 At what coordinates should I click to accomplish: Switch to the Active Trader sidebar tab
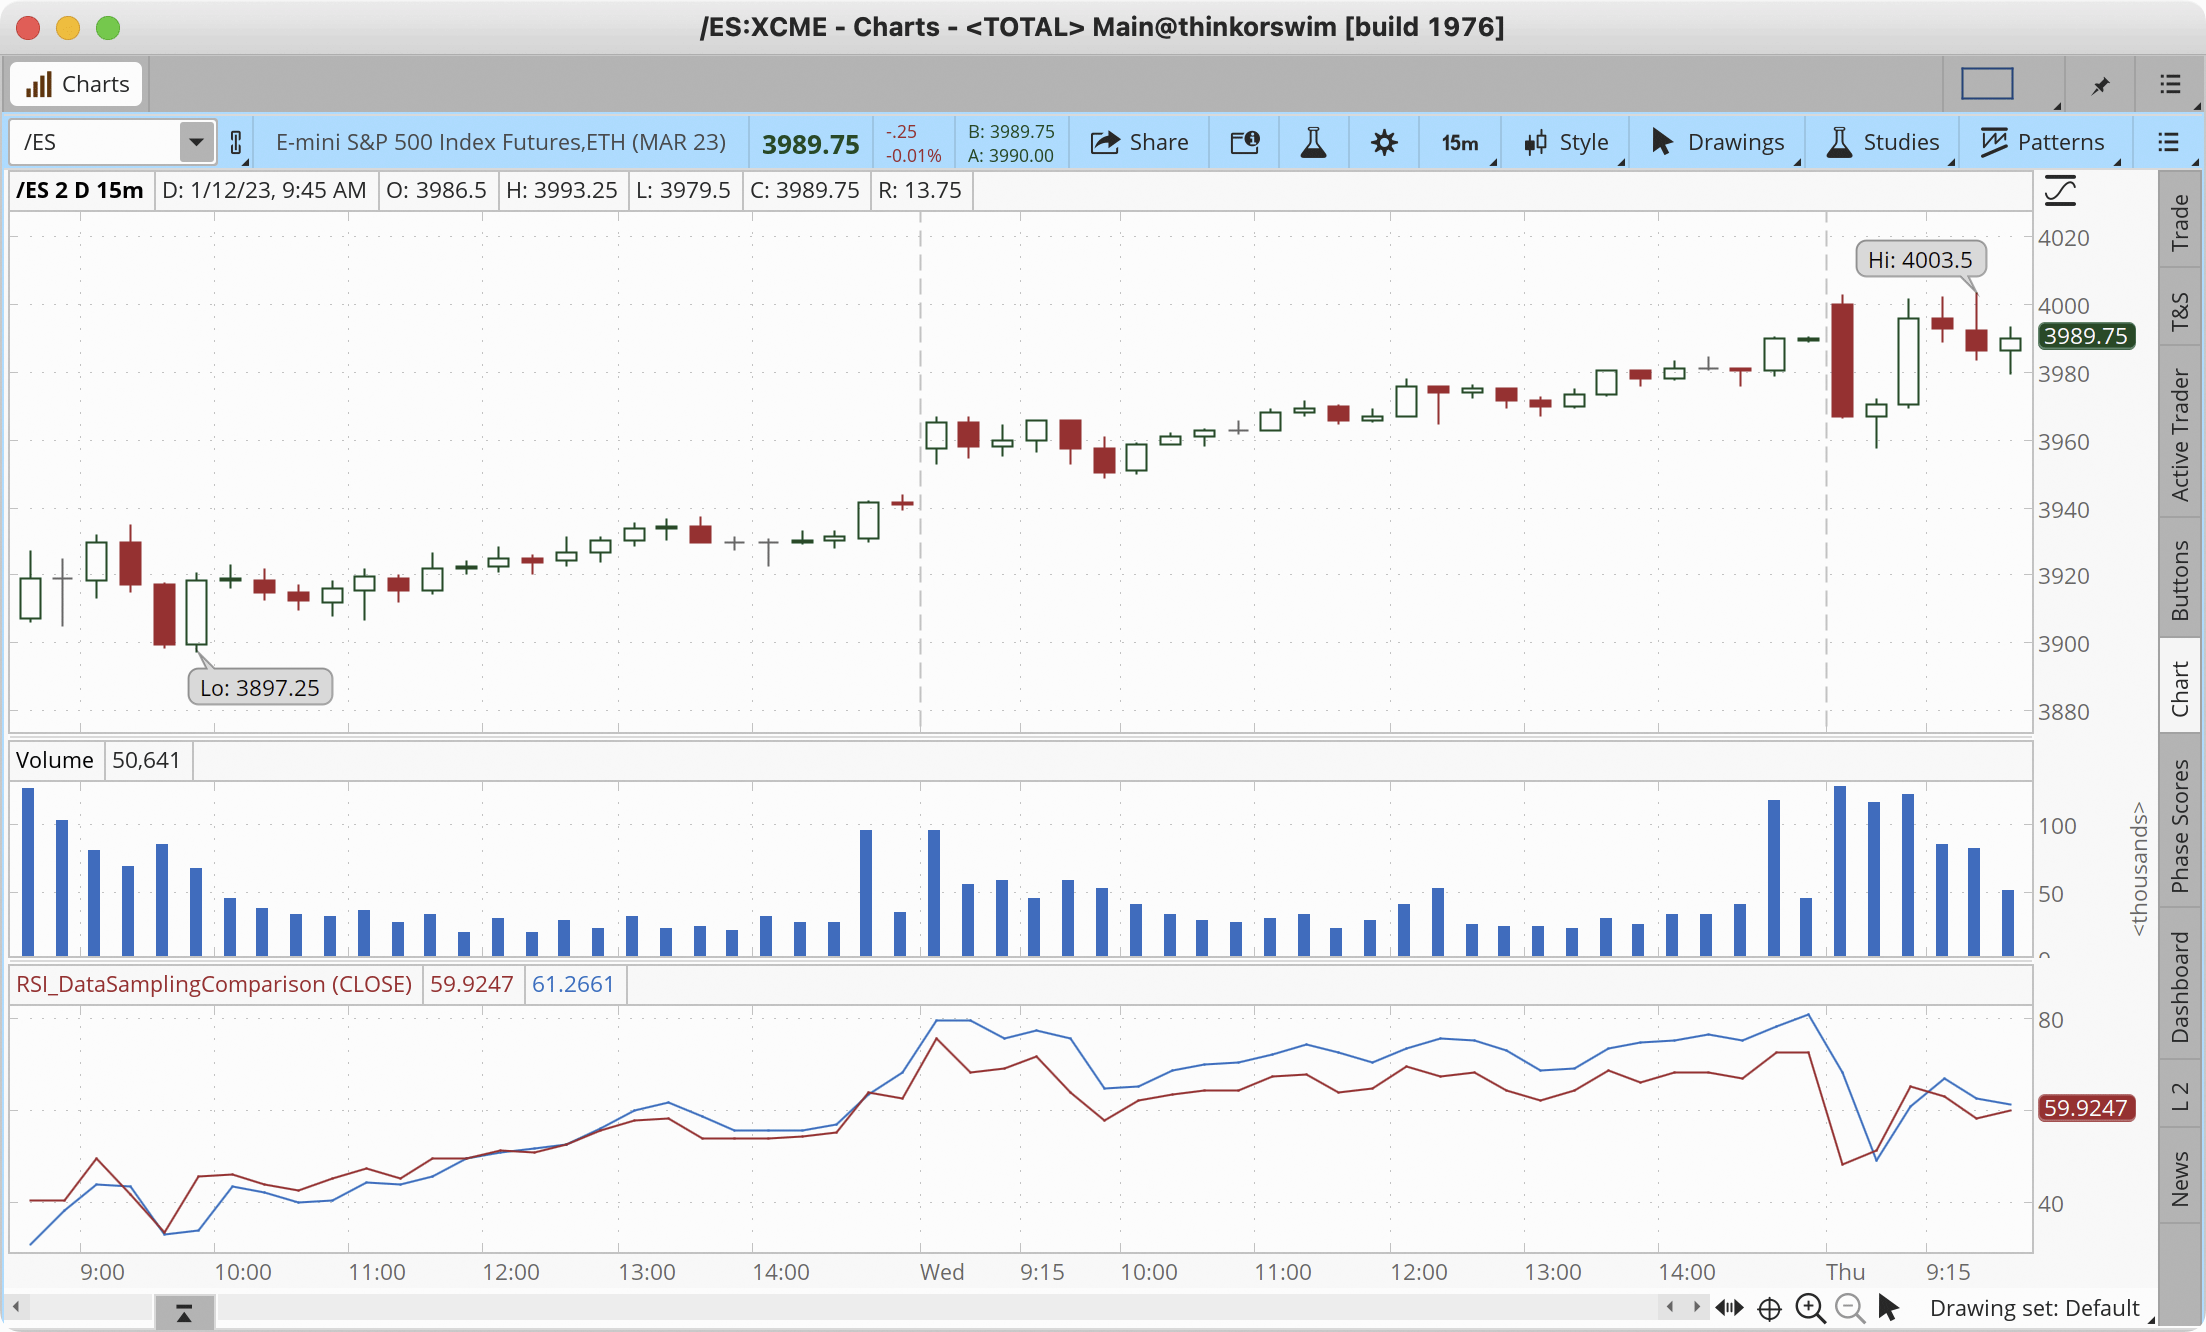coord(2180,434)
